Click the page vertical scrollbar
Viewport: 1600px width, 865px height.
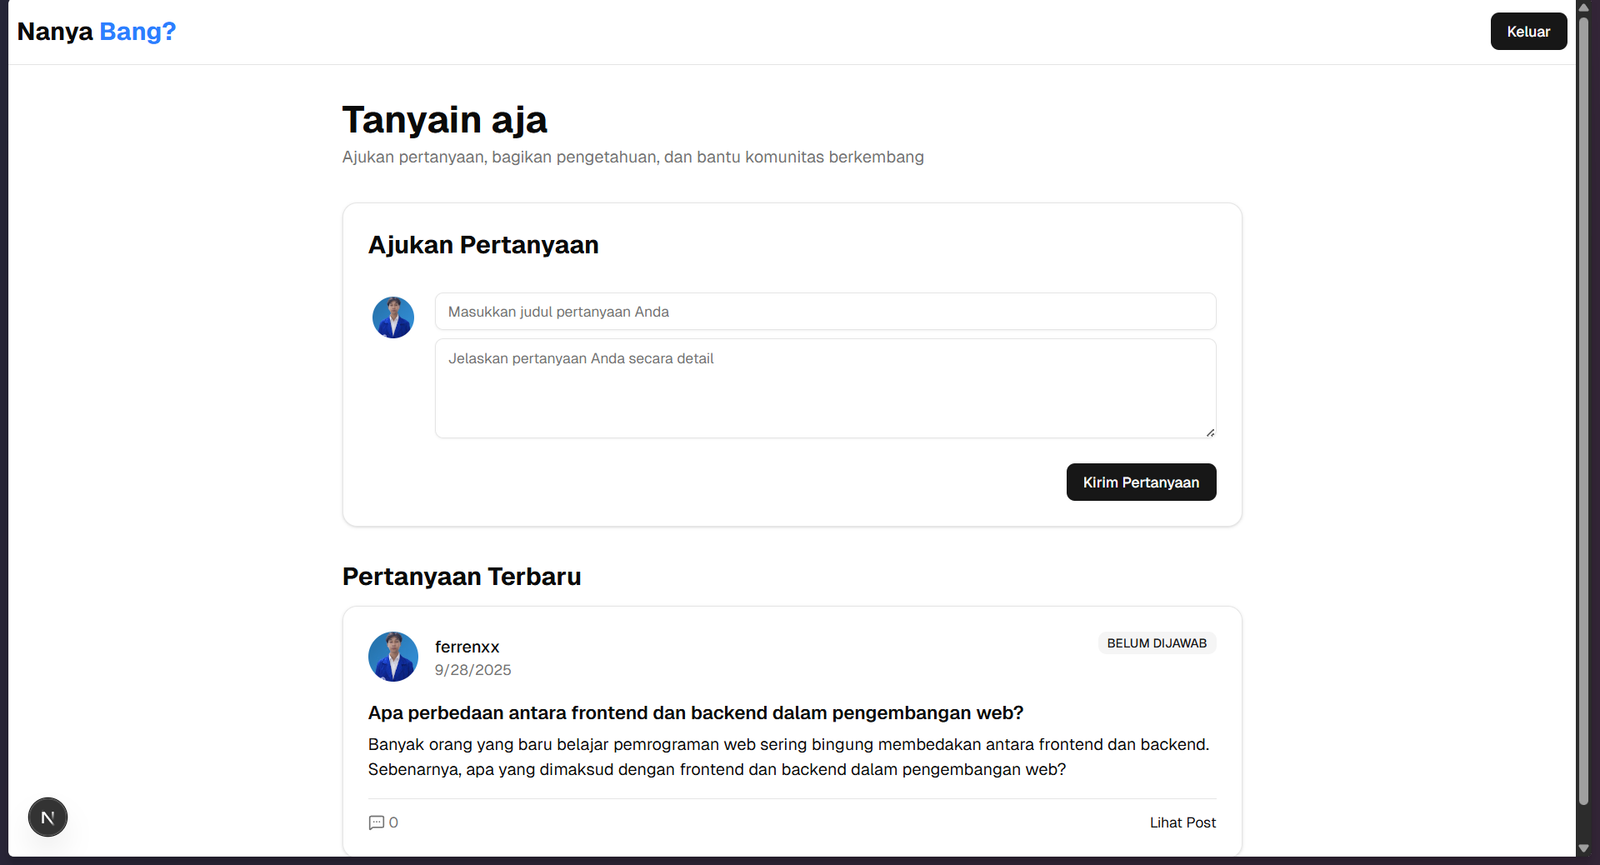(x=1583, y=410)
